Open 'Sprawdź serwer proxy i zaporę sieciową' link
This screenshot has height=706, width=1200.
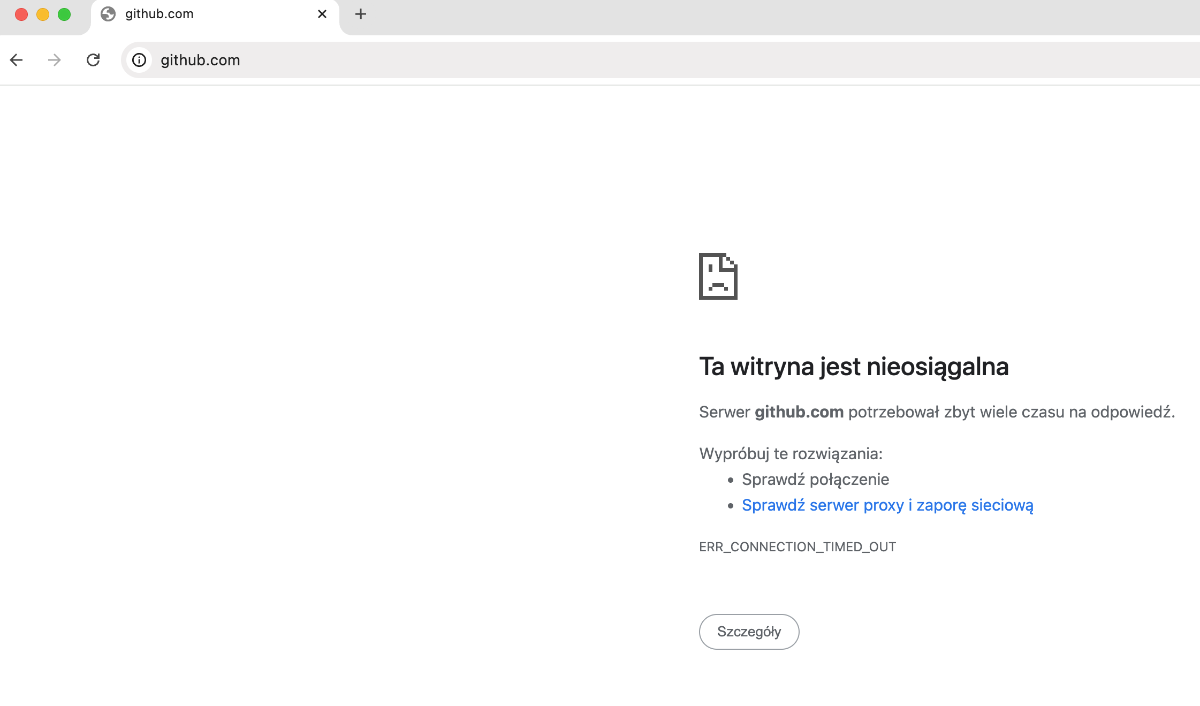click(887, 505)
